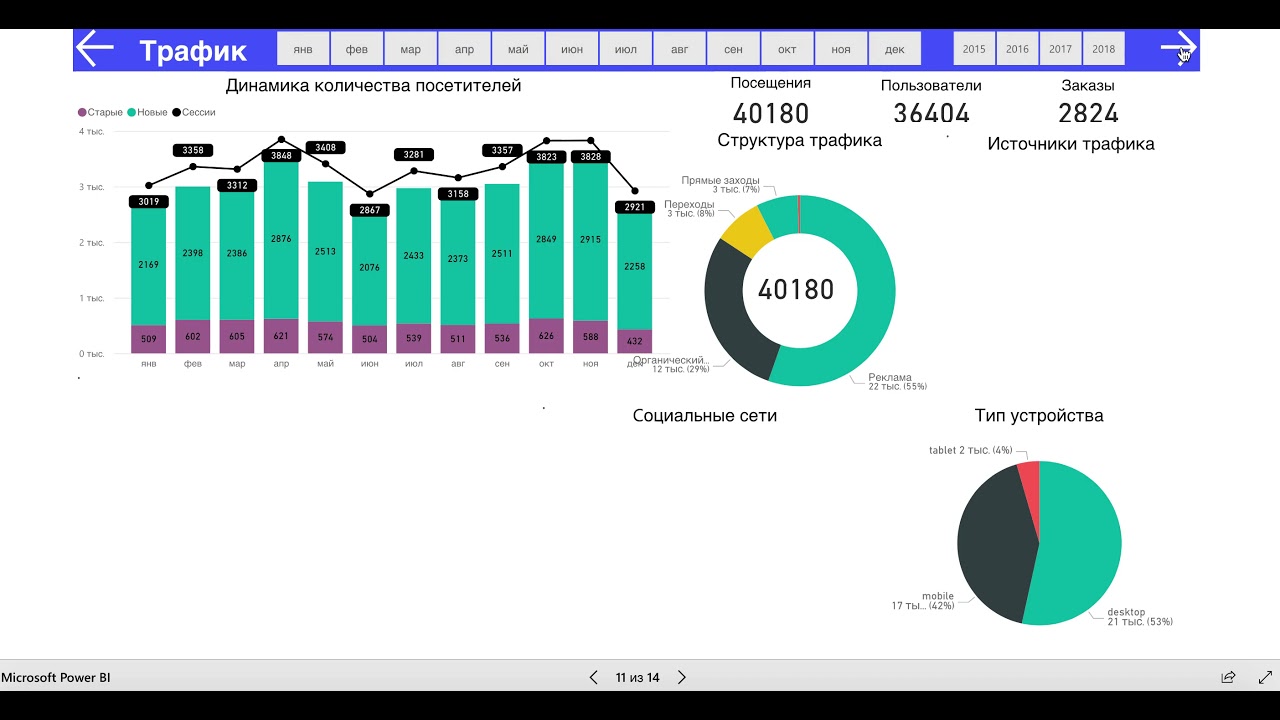Click the Новые legend green dot
The width and height of the screenshot is (1280, 720).
tap(131, 113)
